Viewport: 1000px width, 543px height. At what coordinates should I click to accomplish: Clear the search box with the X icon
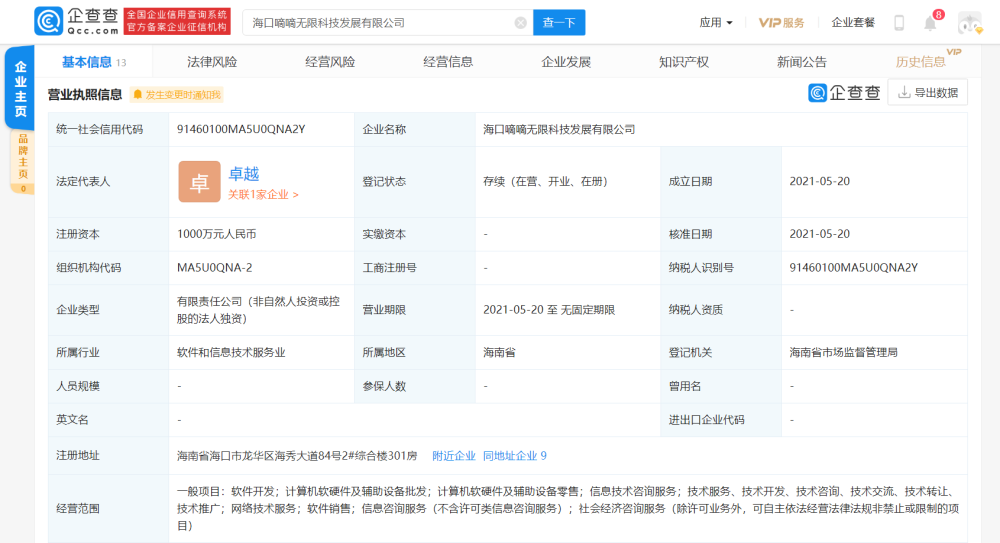tap(520, 23)
